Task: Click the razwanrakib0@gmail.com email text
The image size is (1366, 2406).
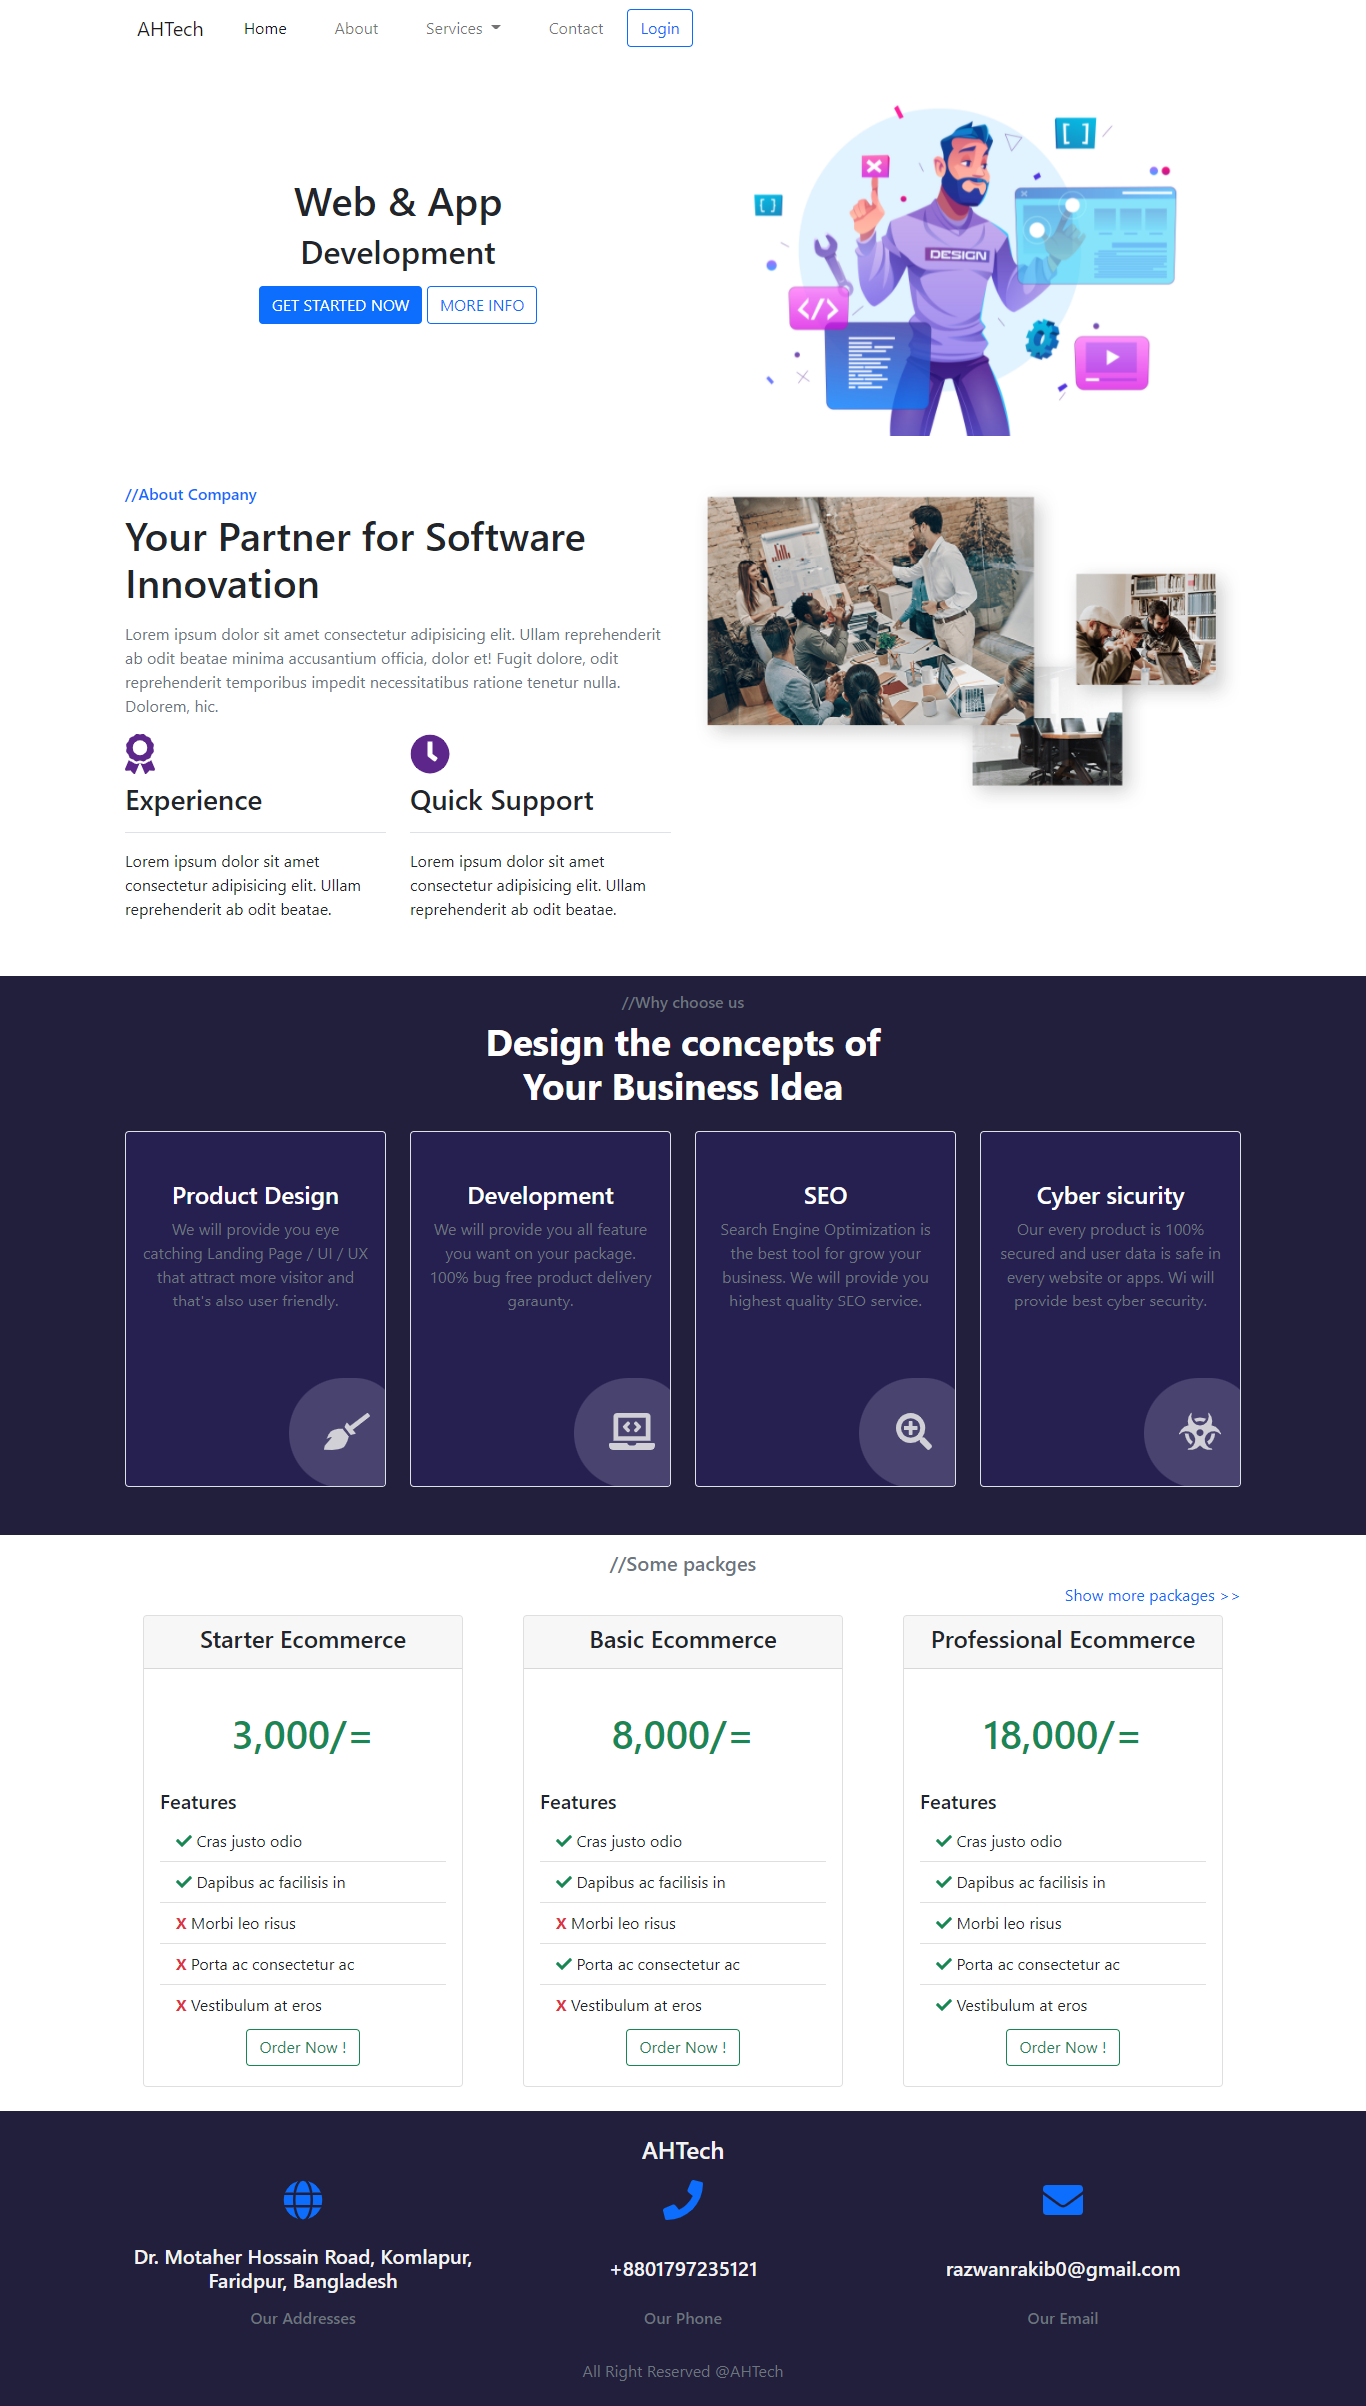Action: 1063,2269
